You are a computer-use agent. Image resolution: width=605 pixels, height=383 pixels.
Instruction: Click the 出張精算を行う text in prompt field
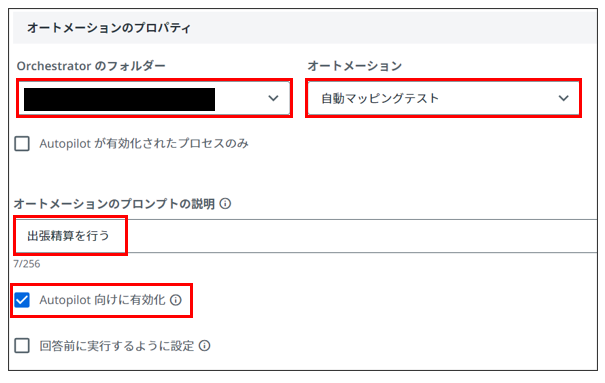[x=68, y=235]
